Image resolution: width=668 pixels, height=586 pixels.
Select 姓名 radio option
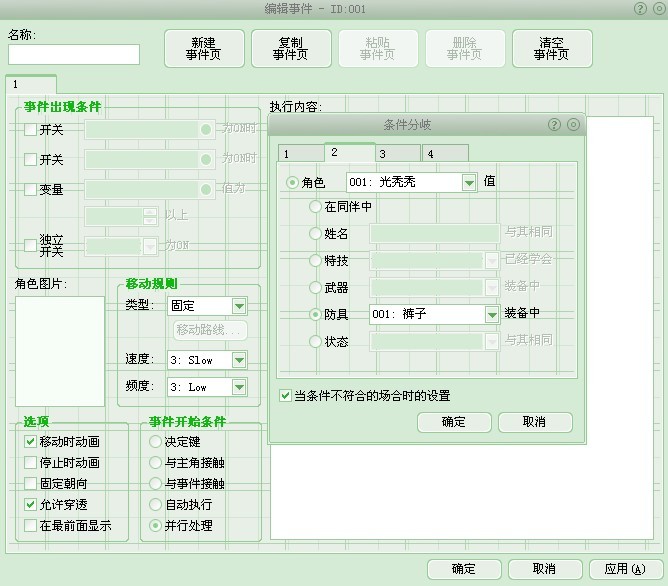click(x=315, y=233)
